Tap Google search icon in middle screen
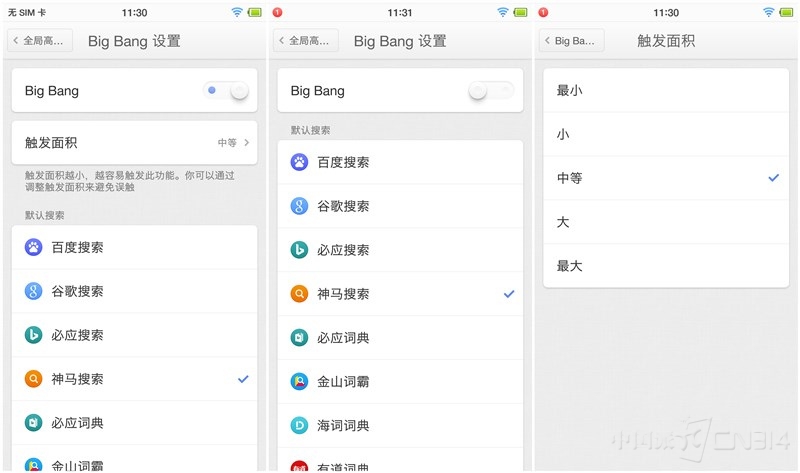This screenshot has height=473, width=800. 299,206
